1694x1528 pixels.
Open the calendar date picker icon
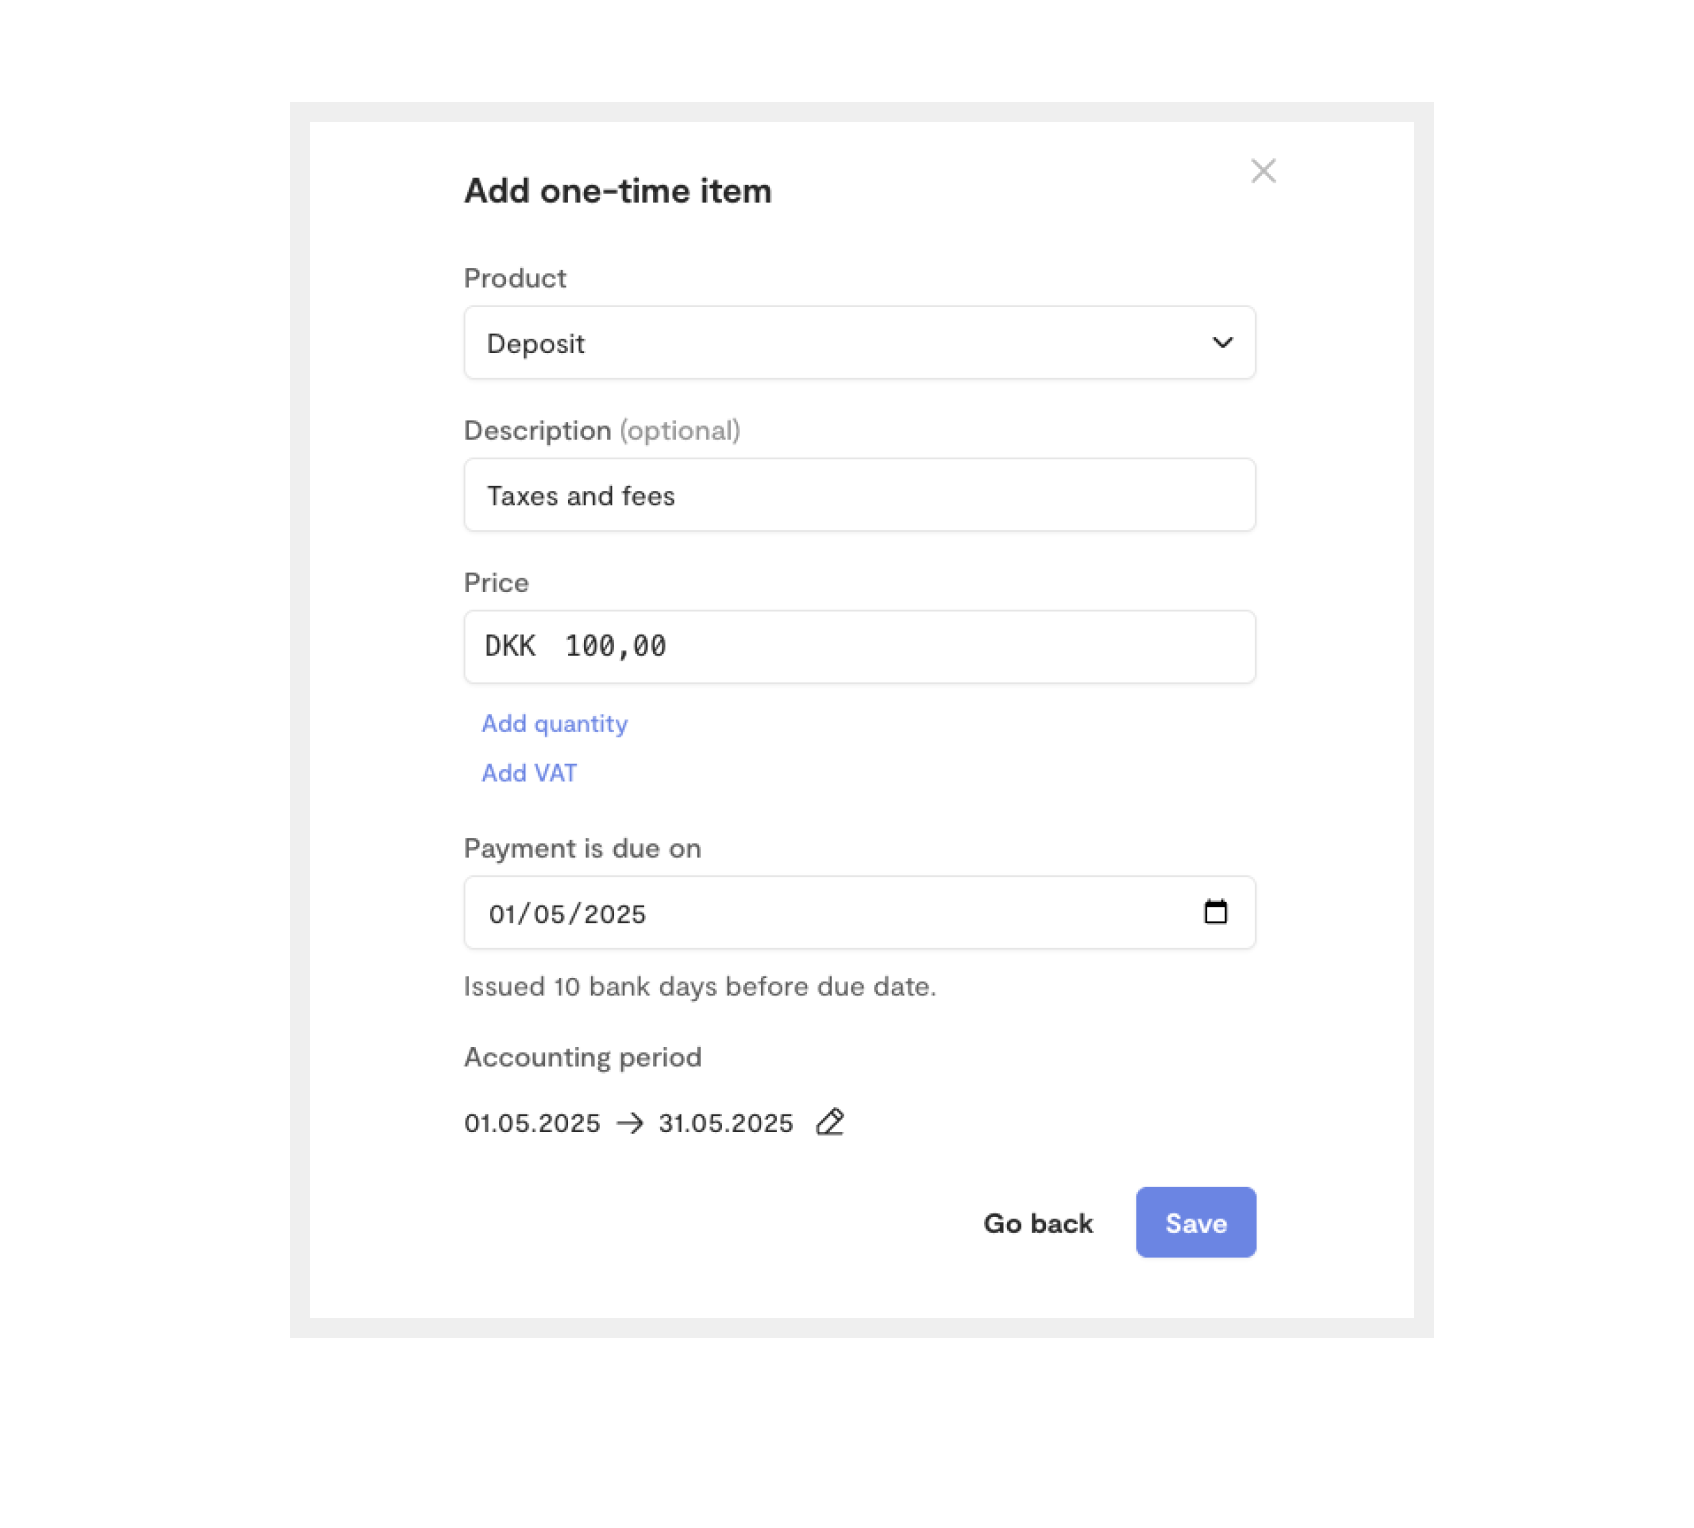1215,912
